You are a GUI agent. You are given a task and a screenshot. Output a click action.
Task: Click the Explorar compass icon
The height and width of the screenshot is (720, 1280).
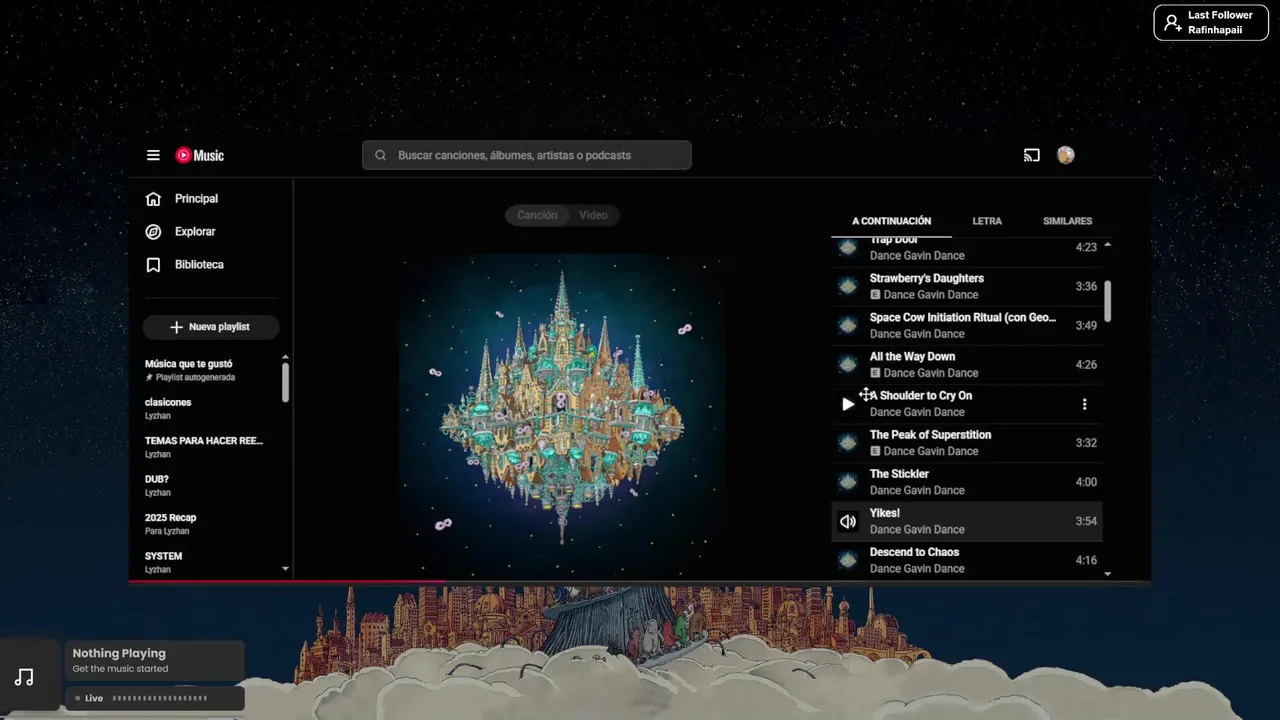(153, 231)
